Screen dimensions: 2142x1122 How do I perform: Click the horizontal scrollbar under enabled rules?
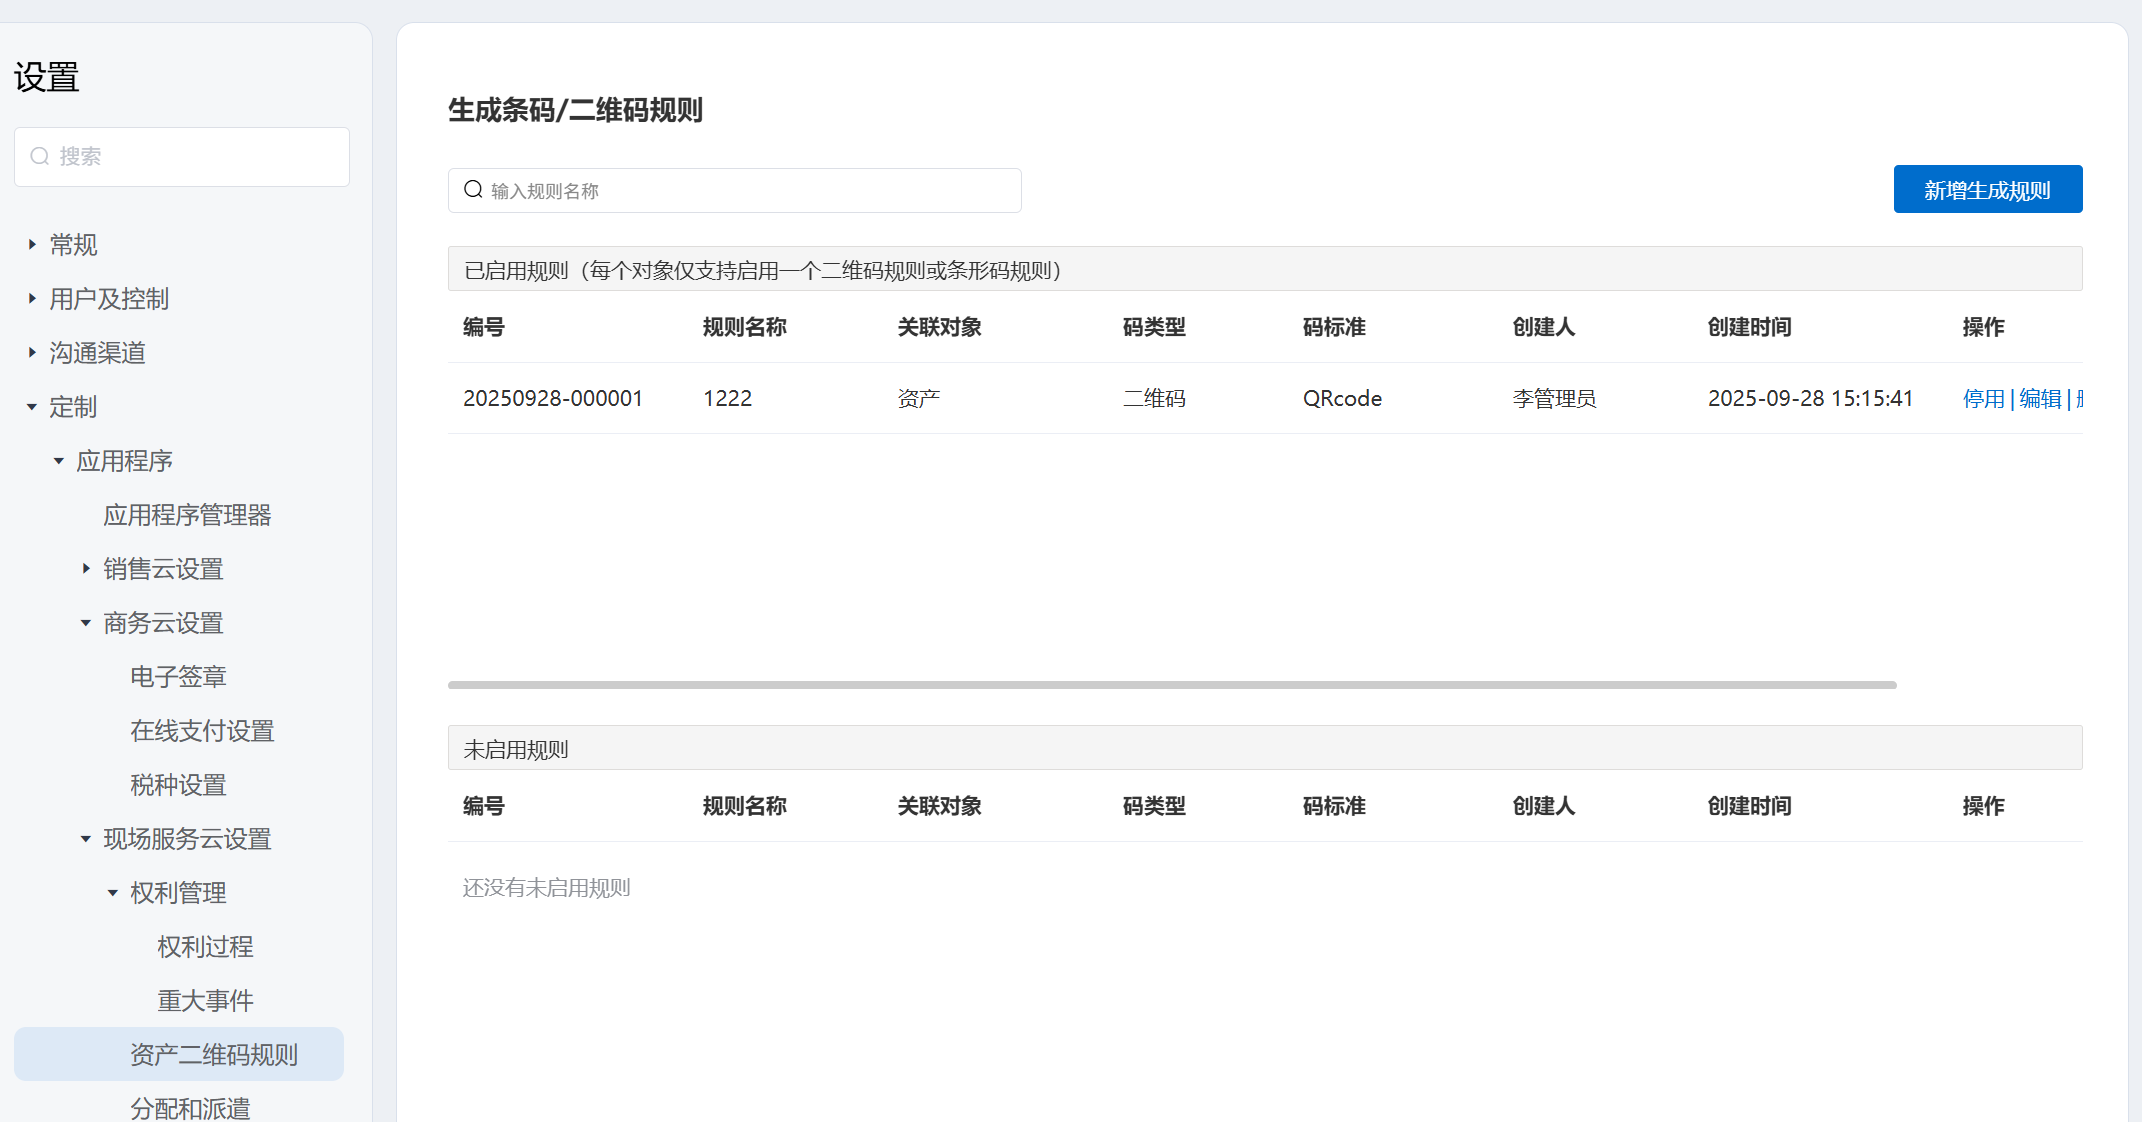[x=1172, y=685]
